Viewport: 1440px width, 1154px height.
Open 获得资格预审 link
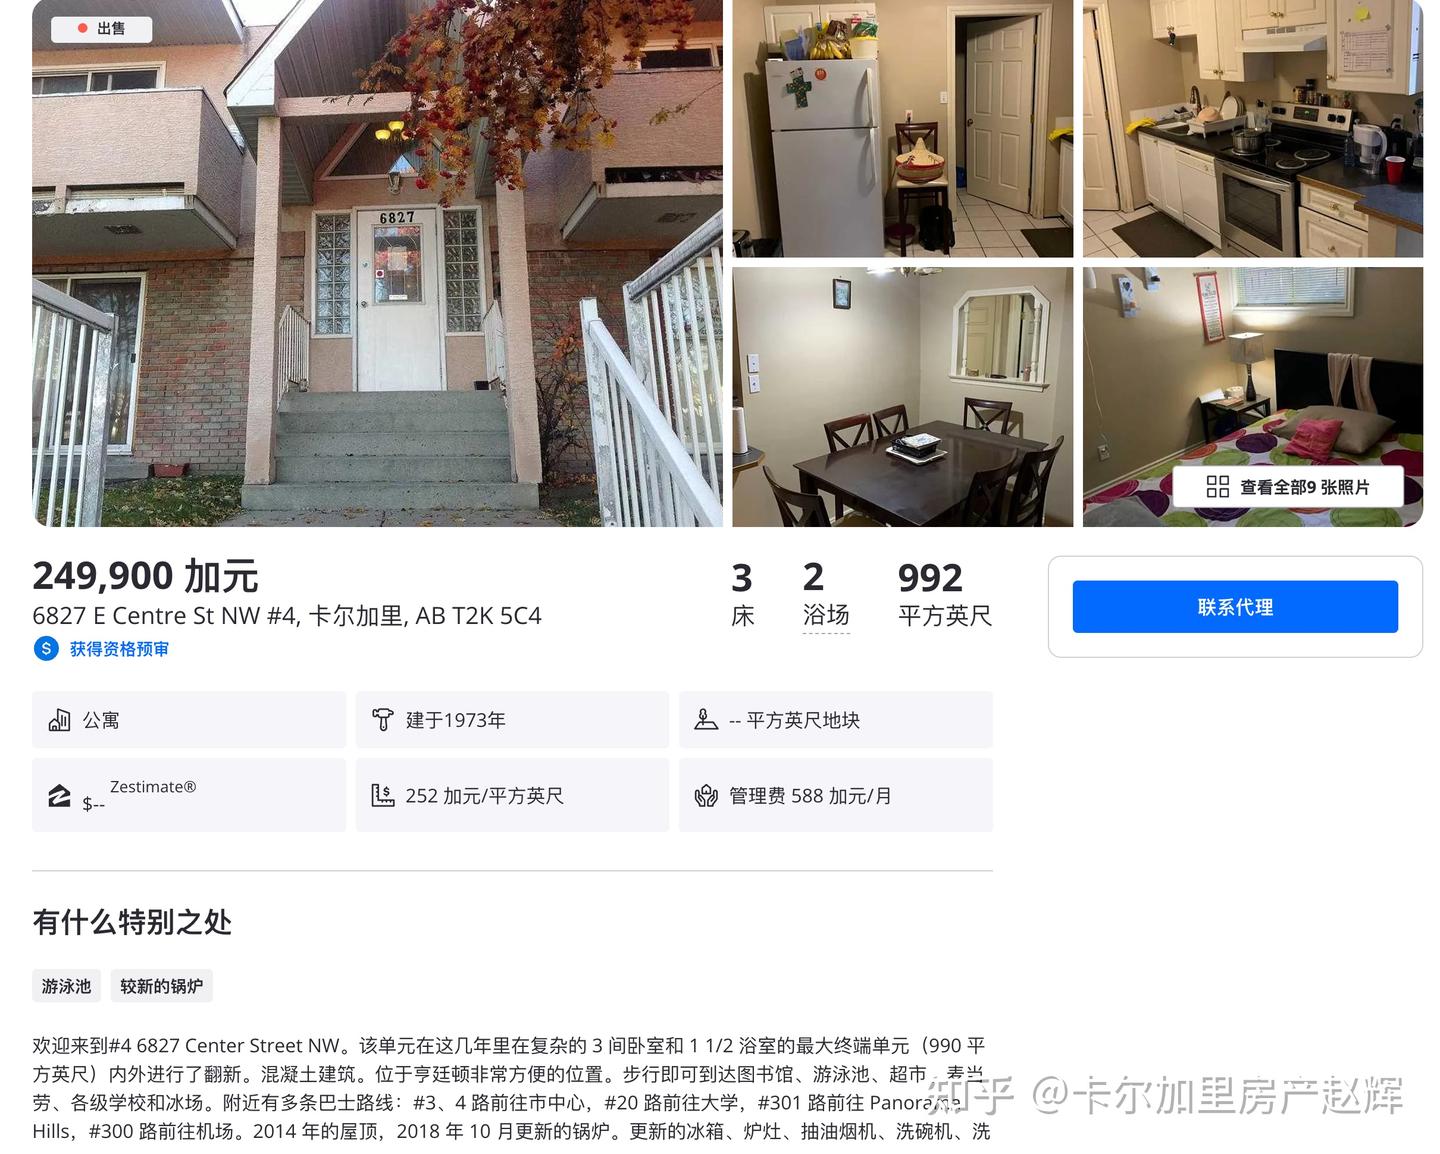119,649
